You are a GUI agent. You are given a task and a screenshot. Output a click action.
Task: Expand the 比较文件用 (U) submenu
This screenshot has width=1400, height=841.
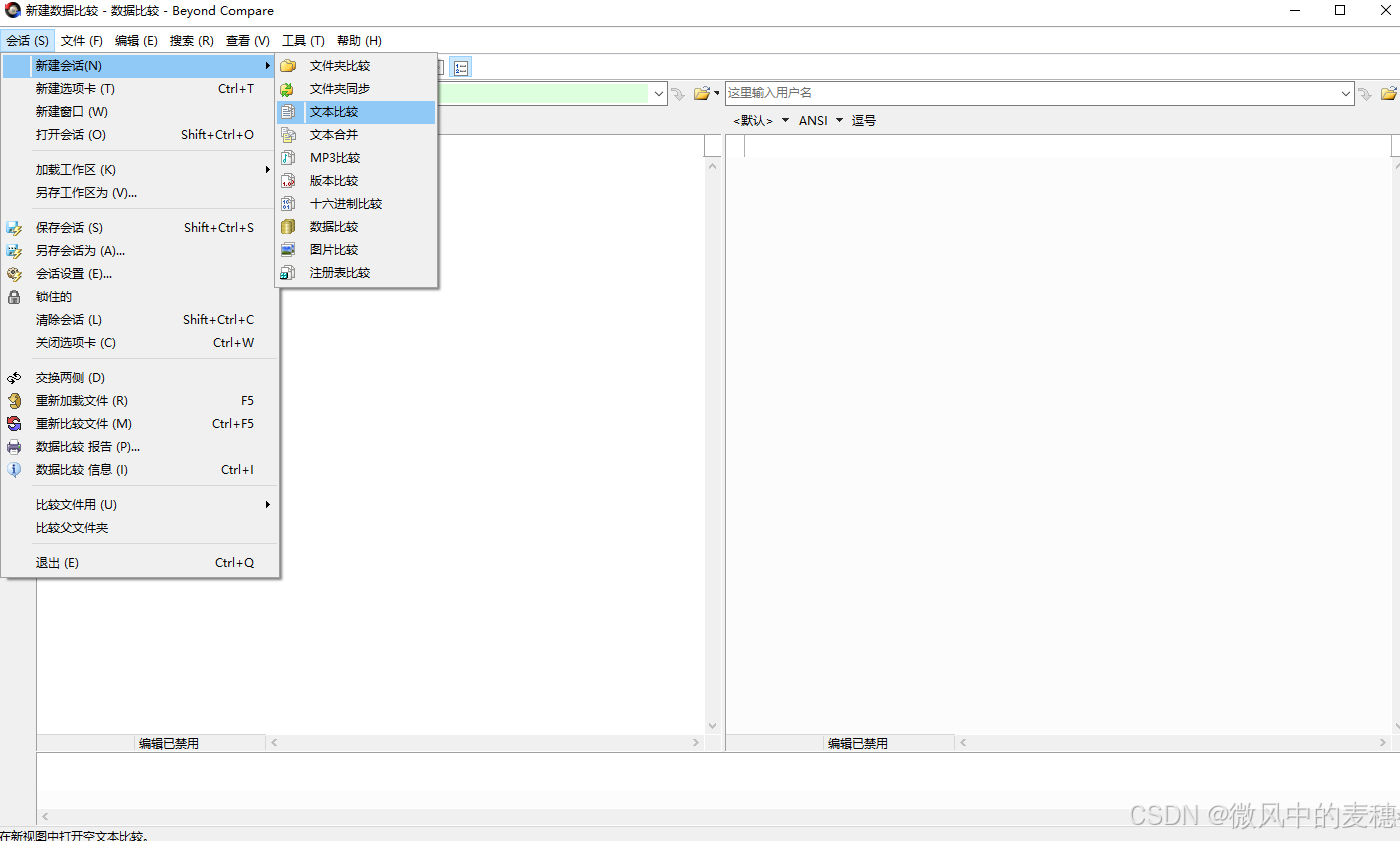(140, 505)
